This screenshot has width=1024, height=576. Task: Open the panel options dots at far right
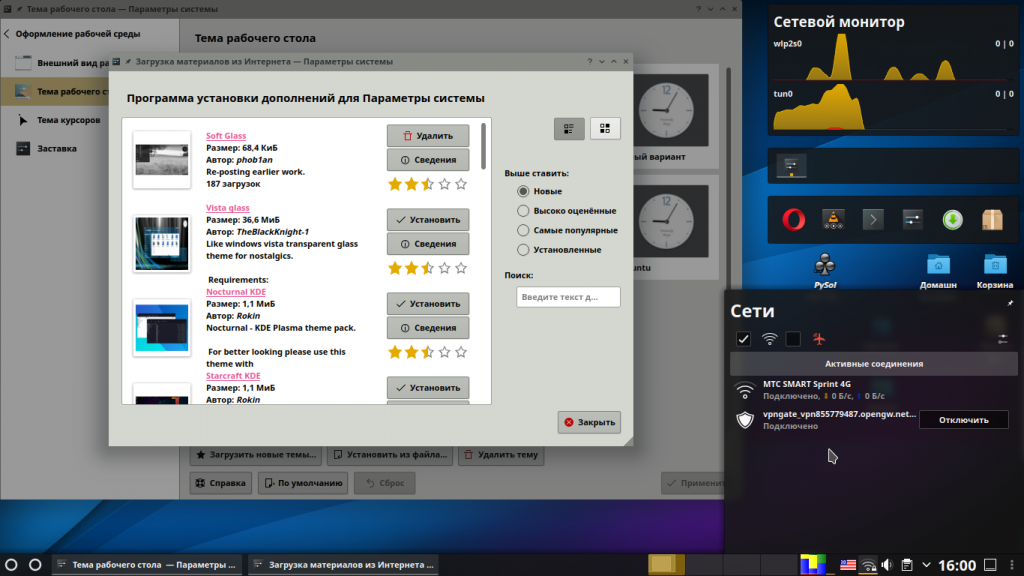(1012, 565)
